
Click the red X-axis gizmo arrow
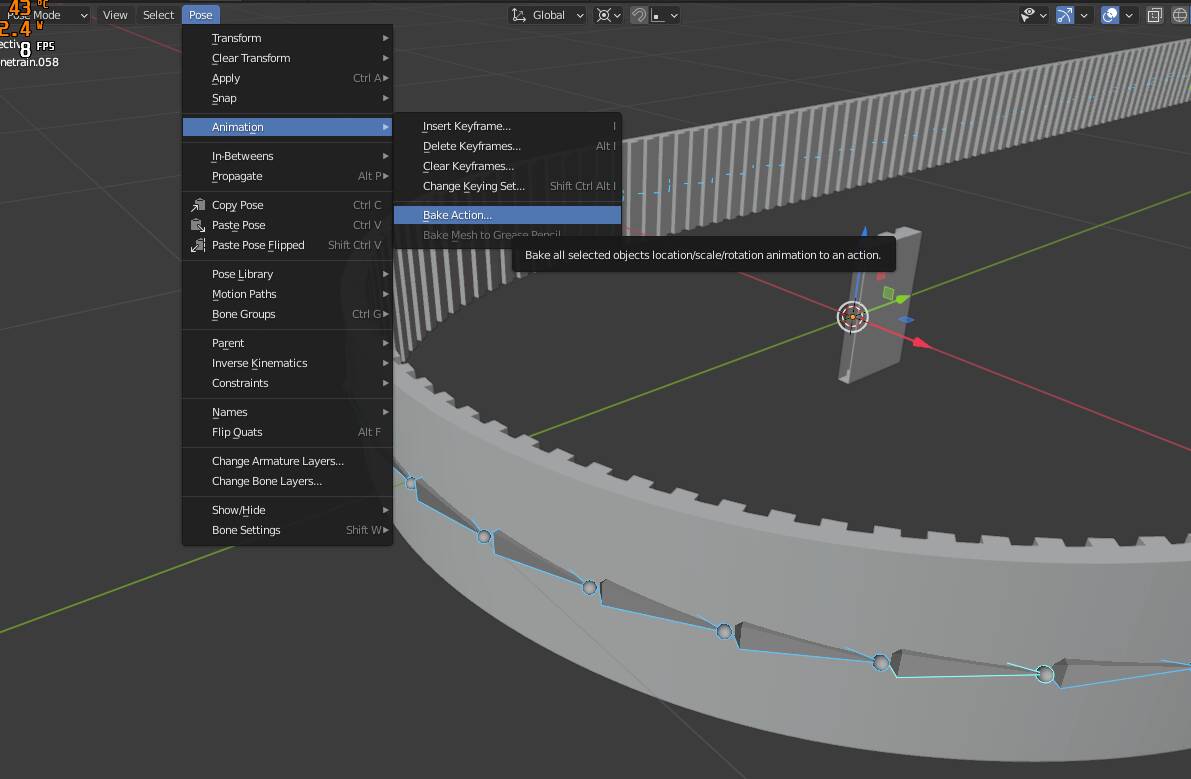(x=921, y=343)
